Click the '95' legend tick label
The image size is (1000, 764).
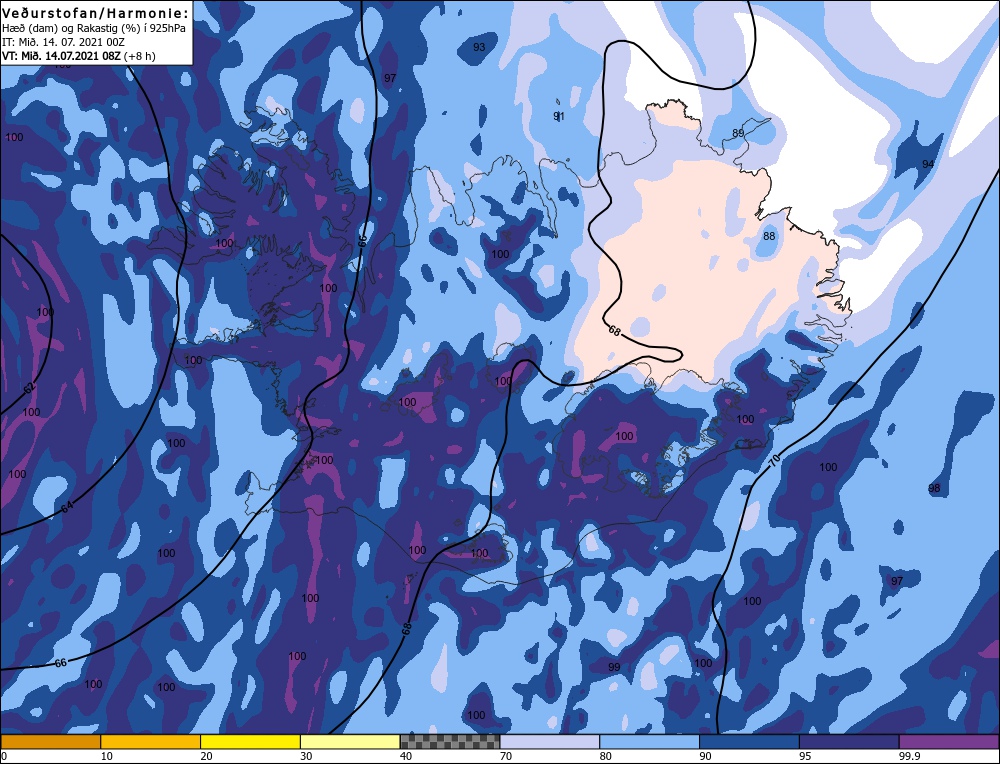805,756
